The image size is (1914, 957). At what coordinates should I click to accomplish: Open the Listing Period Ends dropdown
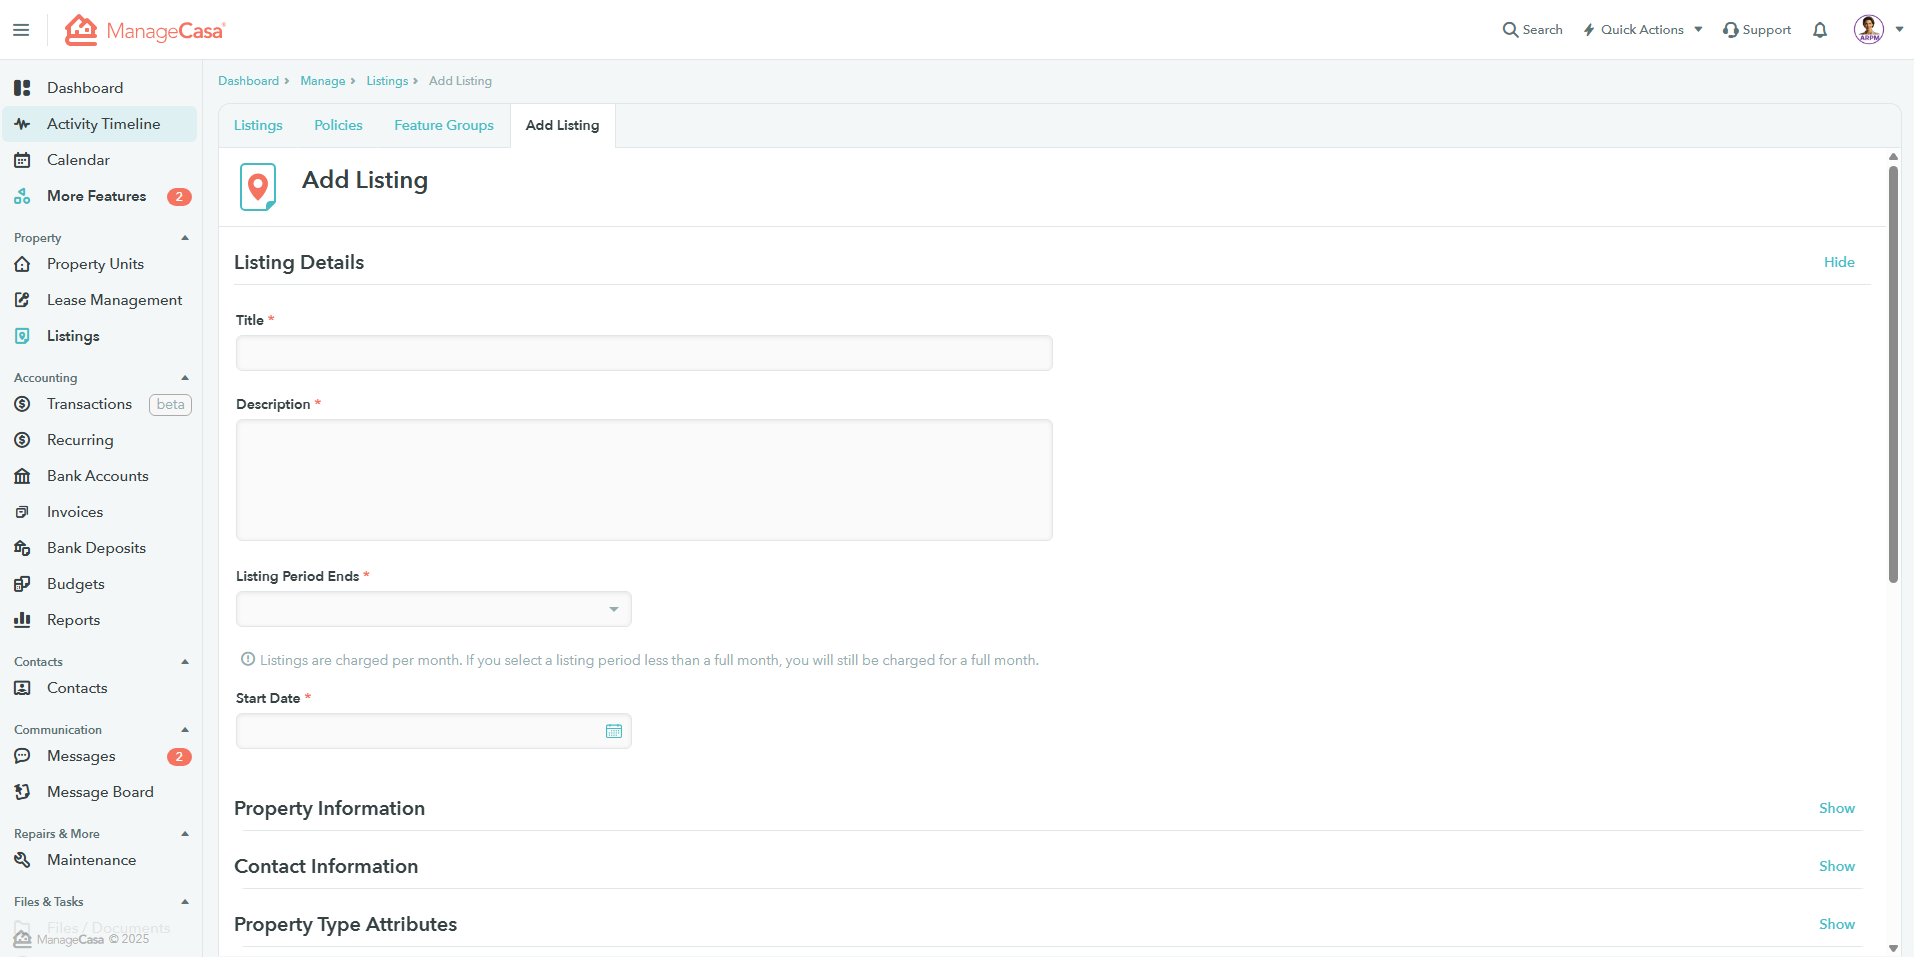[x=433, y=609]
